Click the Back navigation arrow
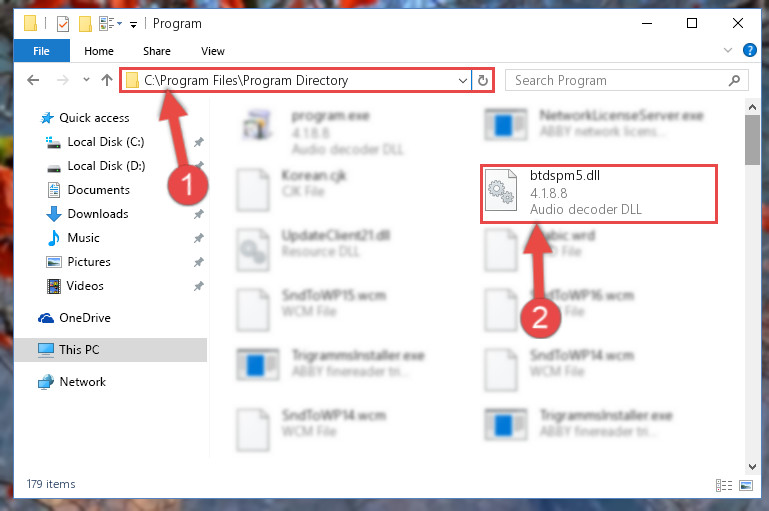This screenshot has height=511, width=769. 33,80
